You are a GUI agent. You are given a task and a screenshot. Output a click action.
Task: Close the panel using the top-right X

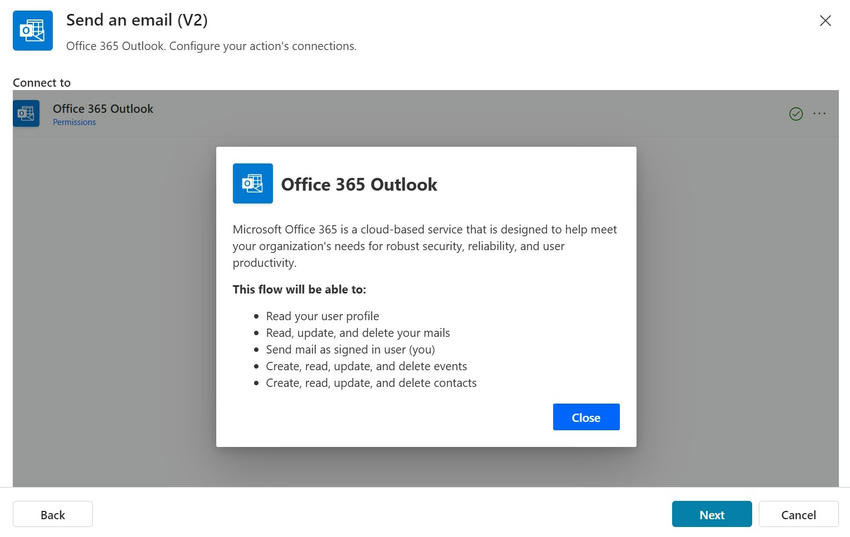click(825, 21)
